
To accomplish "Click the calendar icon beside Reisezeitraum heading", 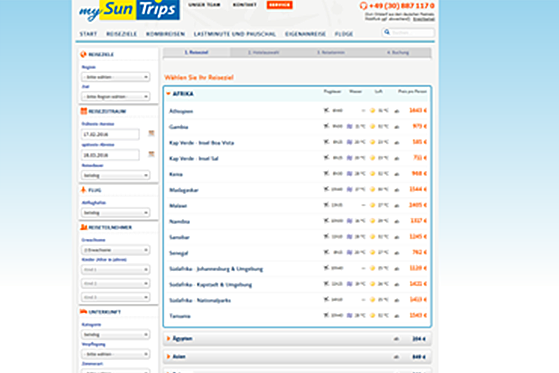I will point(83,111).
